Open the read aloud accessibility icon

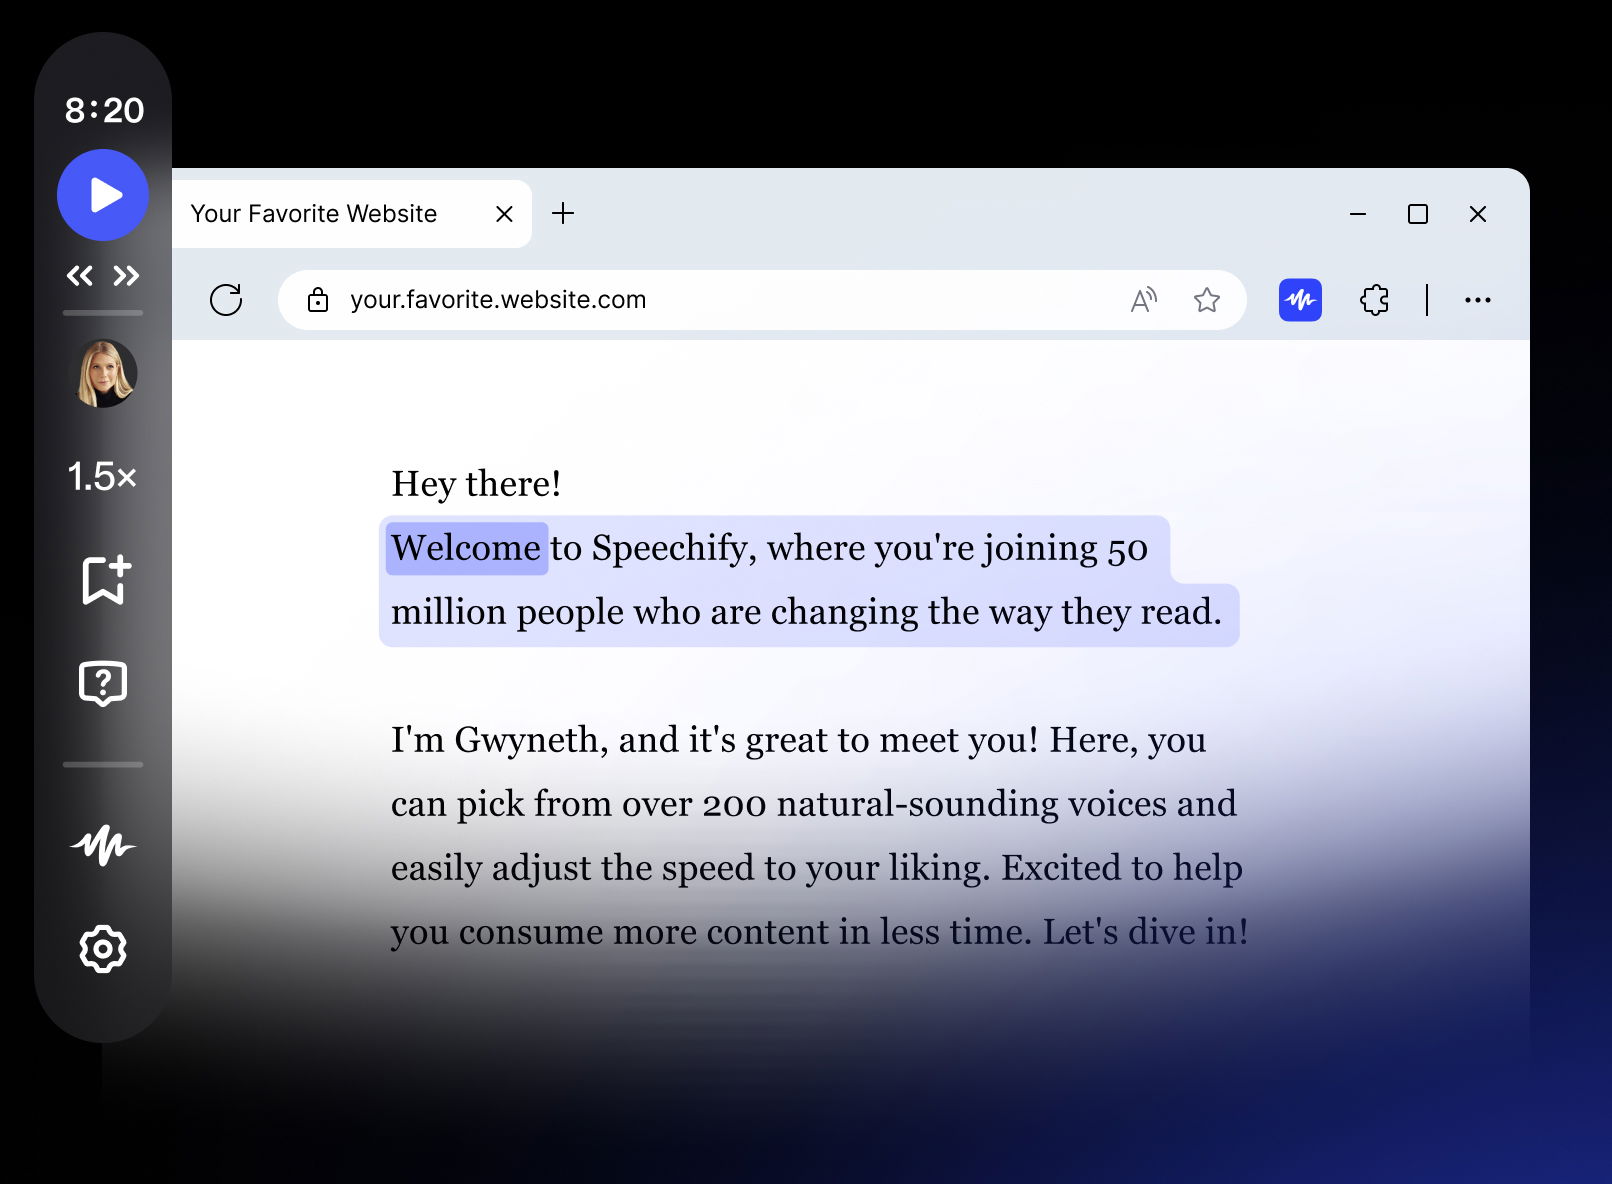1143,298
